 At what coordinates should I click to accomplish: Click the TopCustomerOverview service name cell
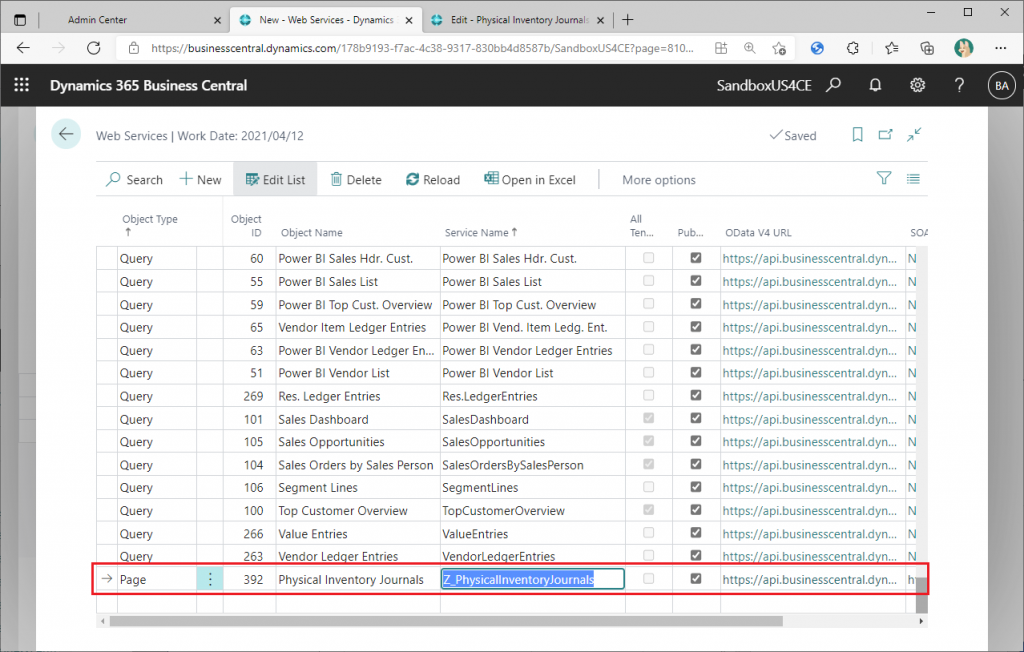tap(532, 510)
